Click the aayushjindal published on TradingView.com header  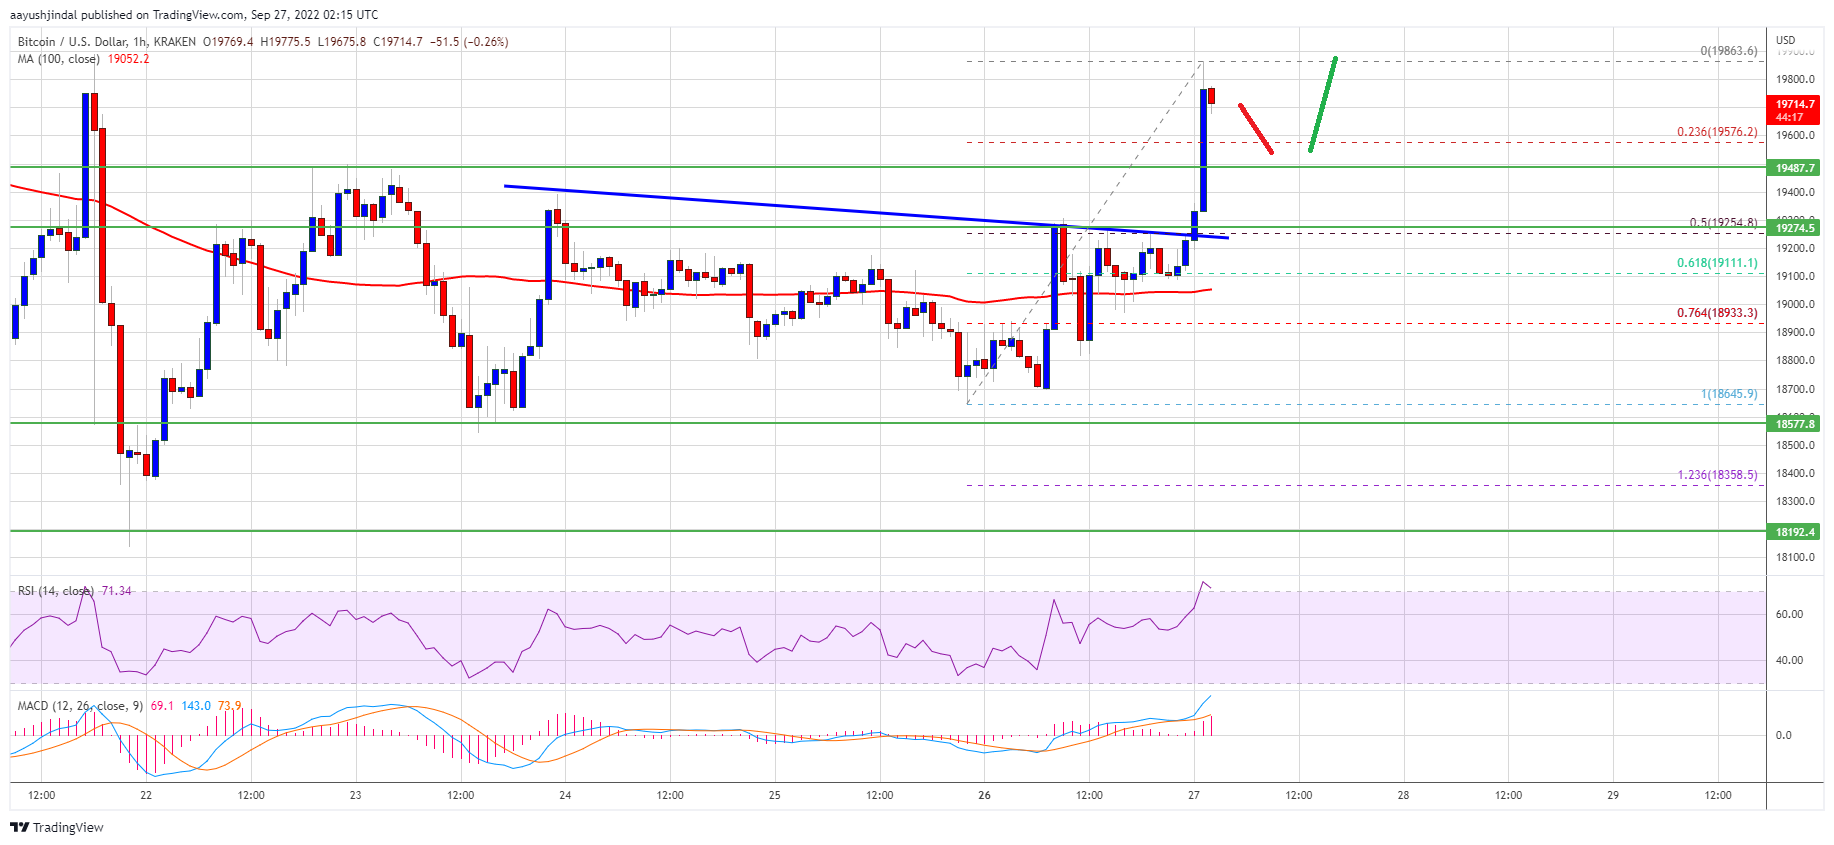(194, 15)
